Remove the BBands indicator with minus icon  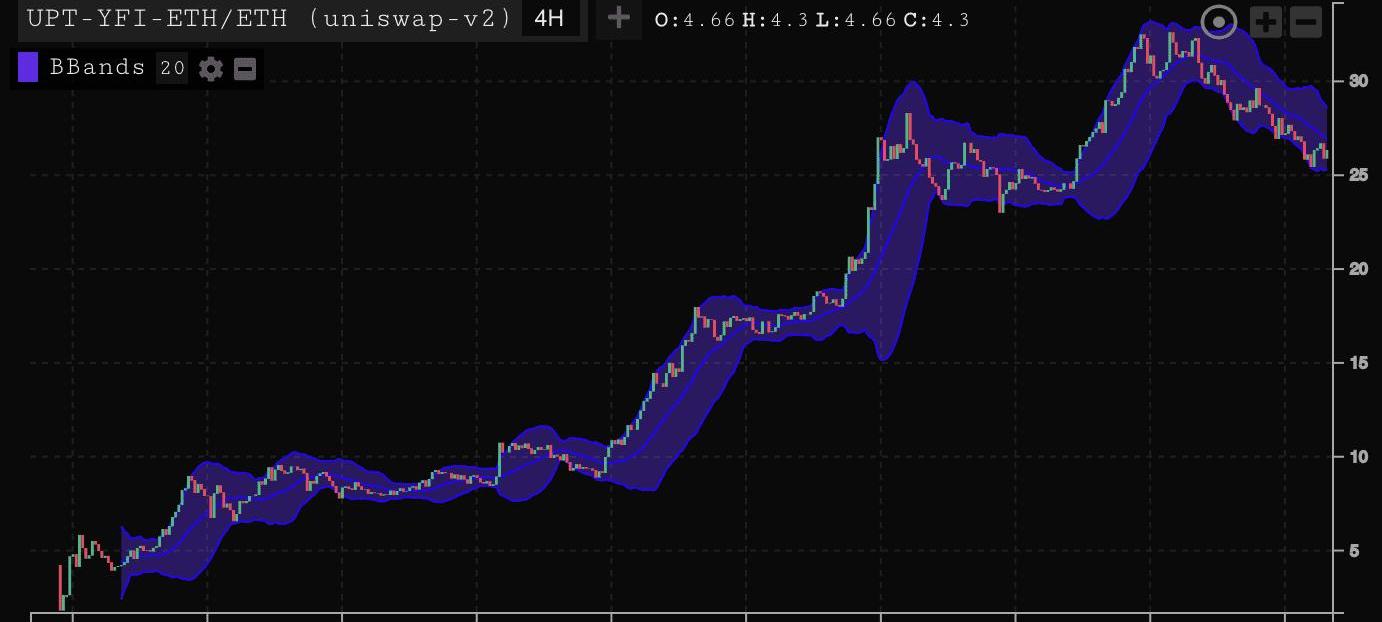[x=245, y=68]
